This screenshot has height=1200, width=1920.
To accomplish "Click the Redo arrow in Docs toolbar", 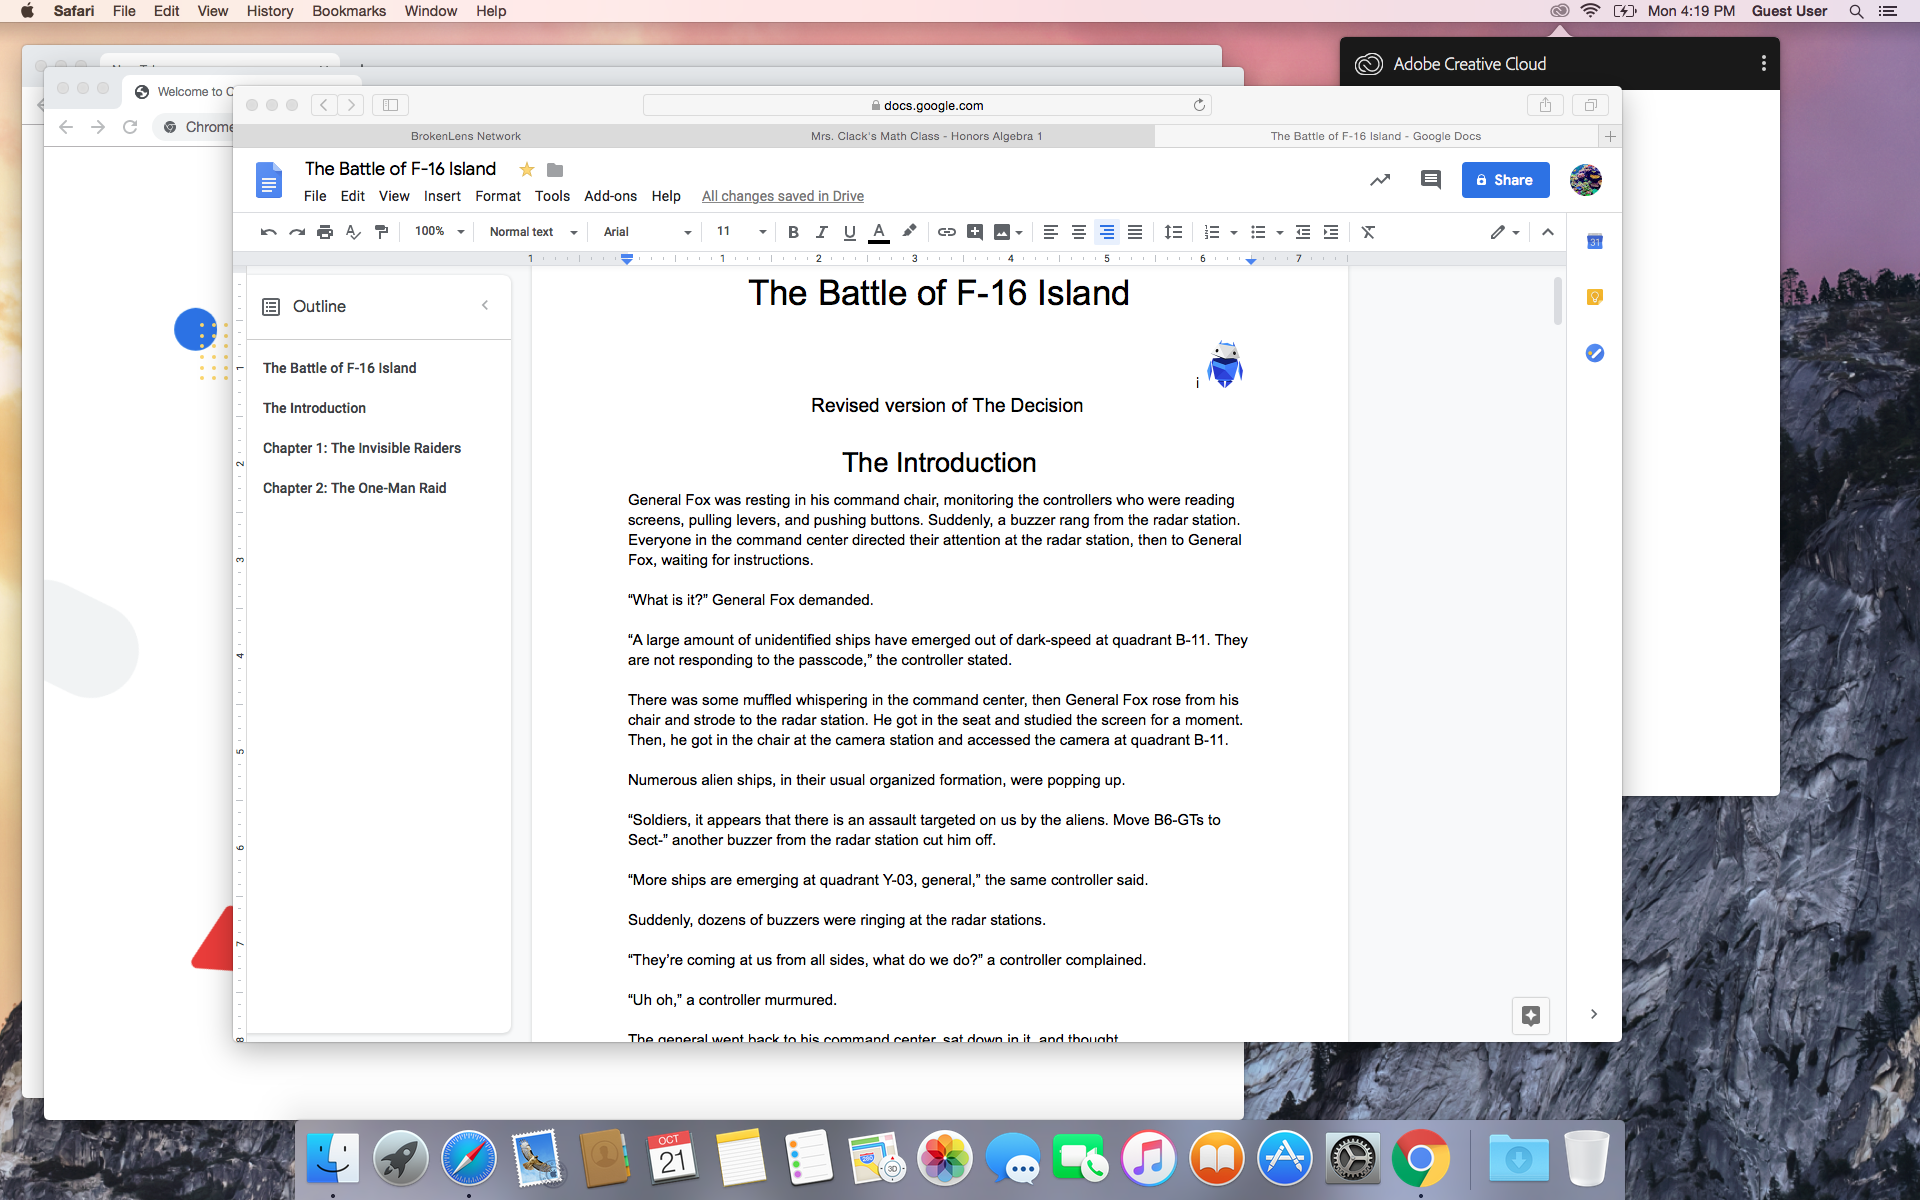I will [297, 232].
